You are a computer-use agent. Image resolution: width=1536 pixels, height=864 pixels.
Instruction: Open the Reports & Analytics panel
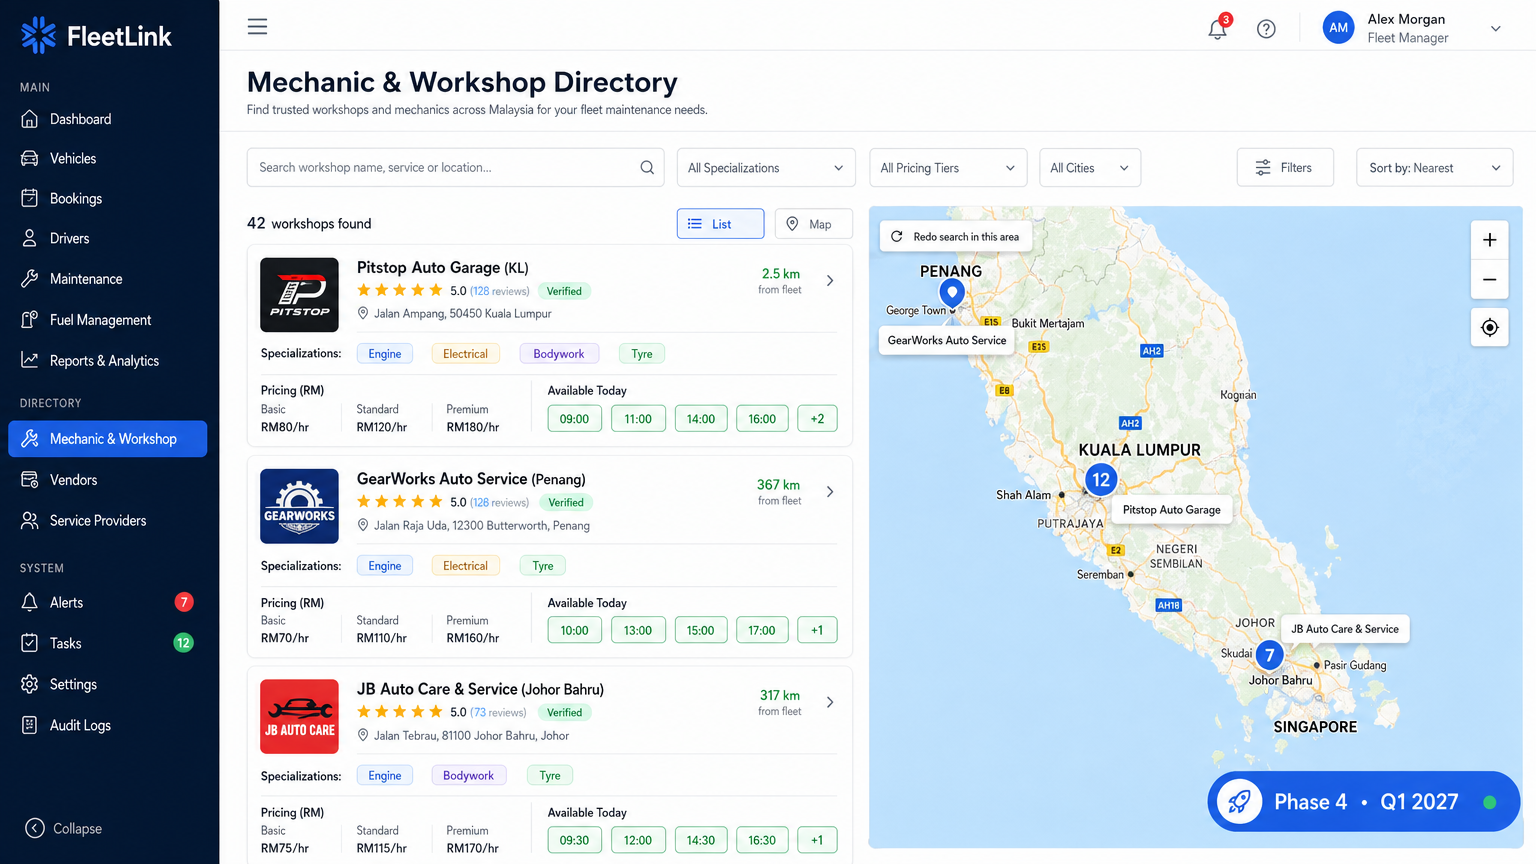pos(105,360)
